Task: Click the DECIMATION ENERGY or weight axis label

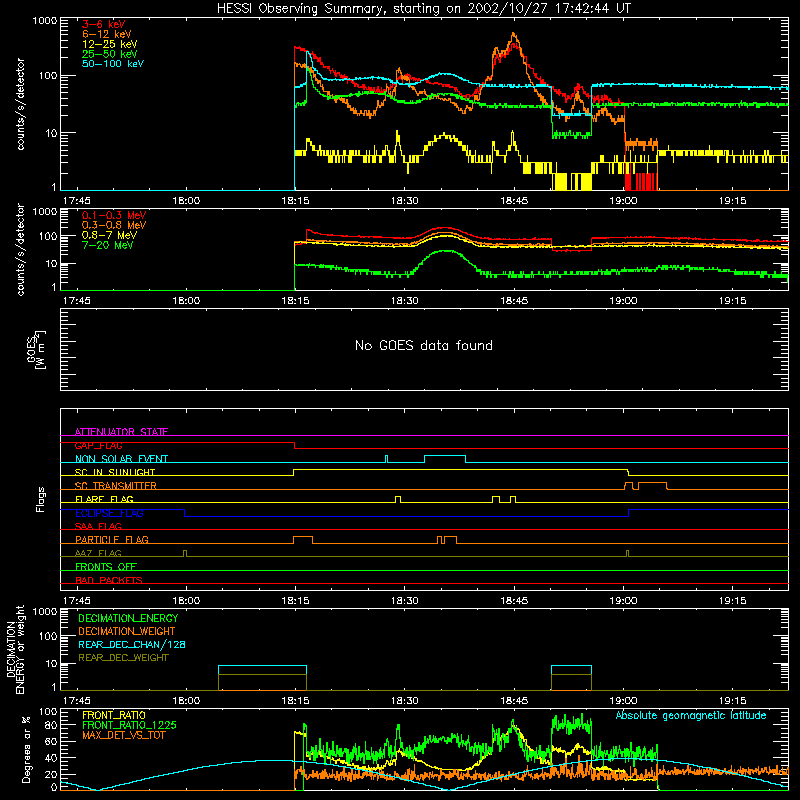Action: click(15, 649)
